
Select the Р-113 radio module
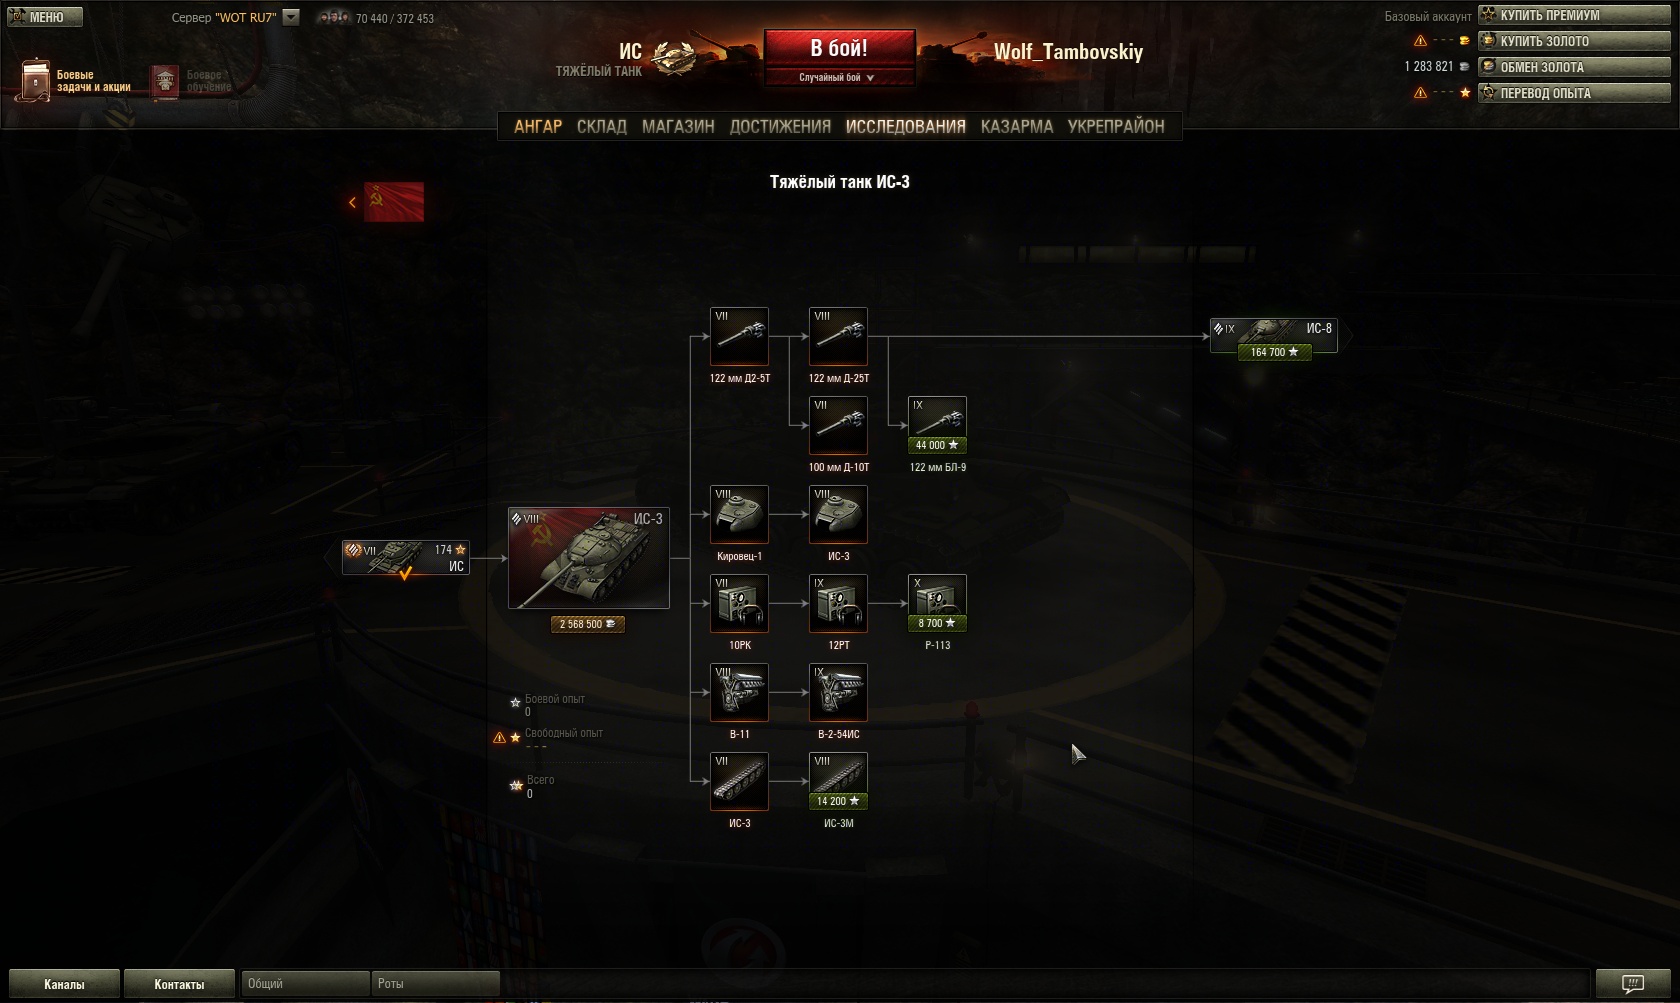click(937, 603)
